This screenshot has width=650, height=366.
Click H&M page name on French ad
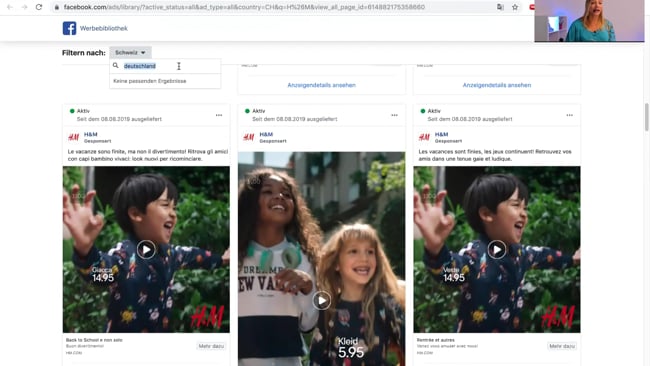coord(441,134)
